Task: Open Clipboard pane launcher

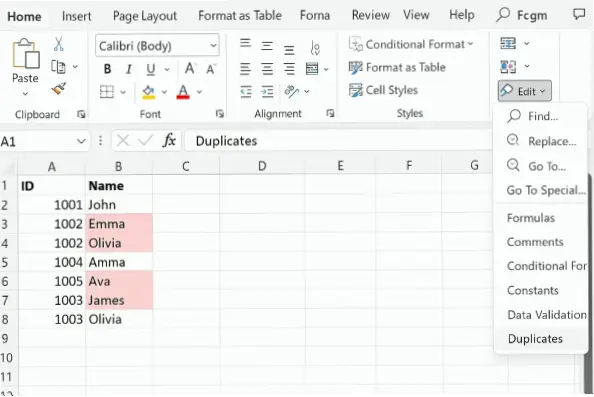Action: (81, 114)
